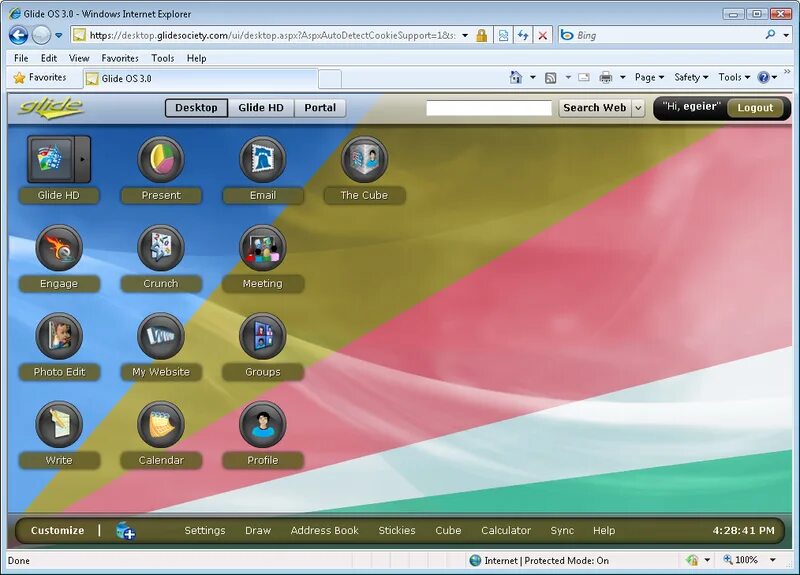The image size is (800, 575).
Task: Open the Favorites star button
Action: click(x=40, y=78)
